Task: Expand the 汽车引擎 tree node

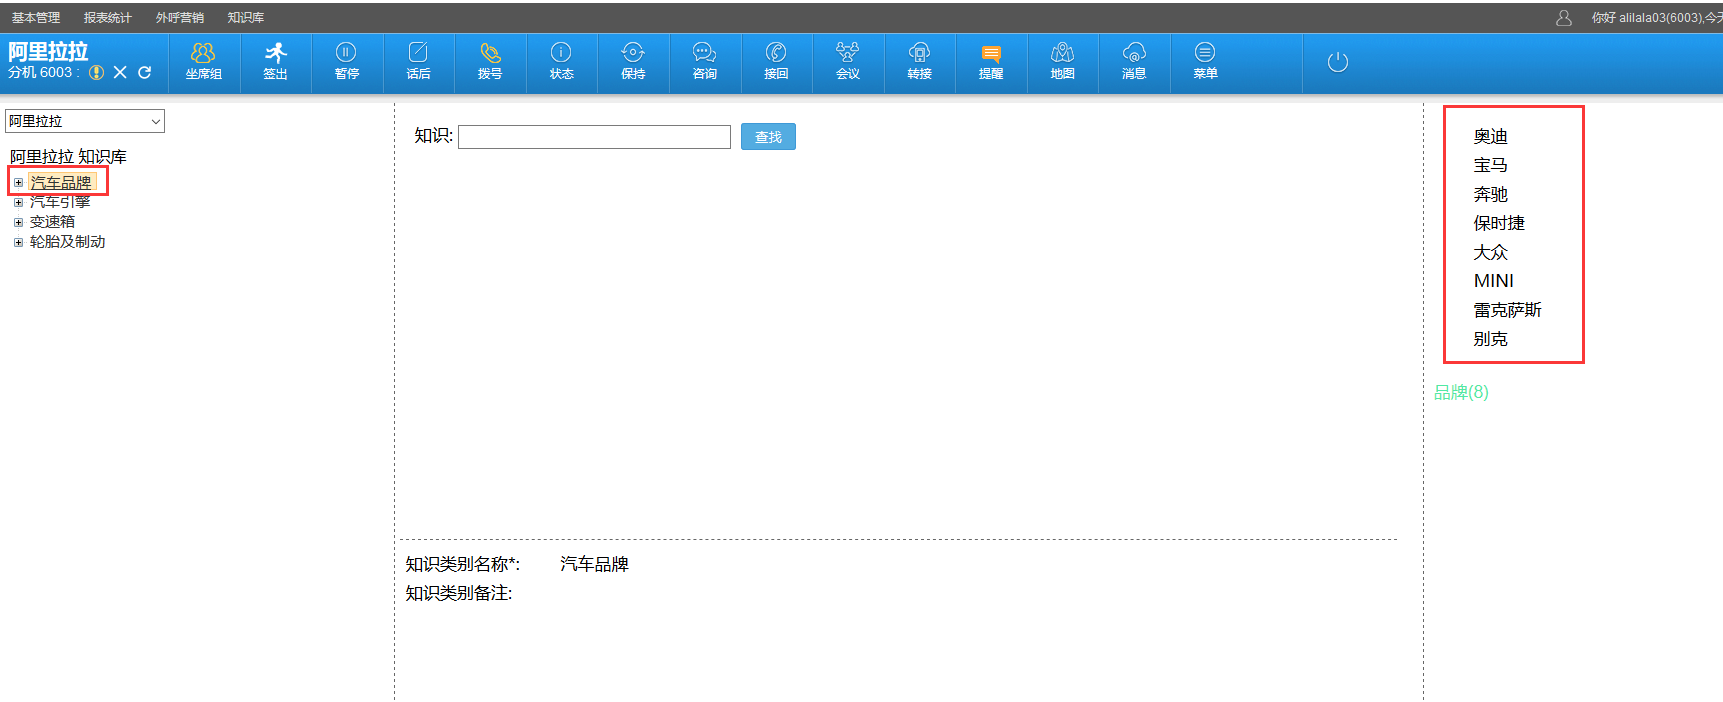Action: [x=18, y=202]
